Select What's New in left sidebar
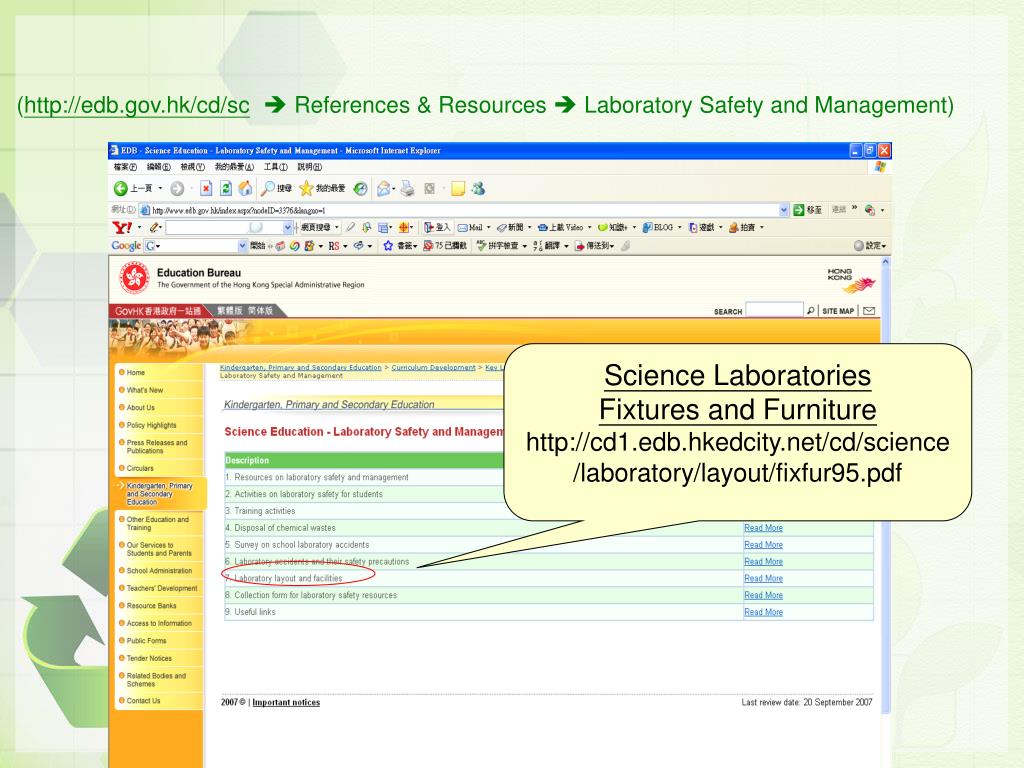This screenshot has height=768, width=1024. (x=144, y=391)
